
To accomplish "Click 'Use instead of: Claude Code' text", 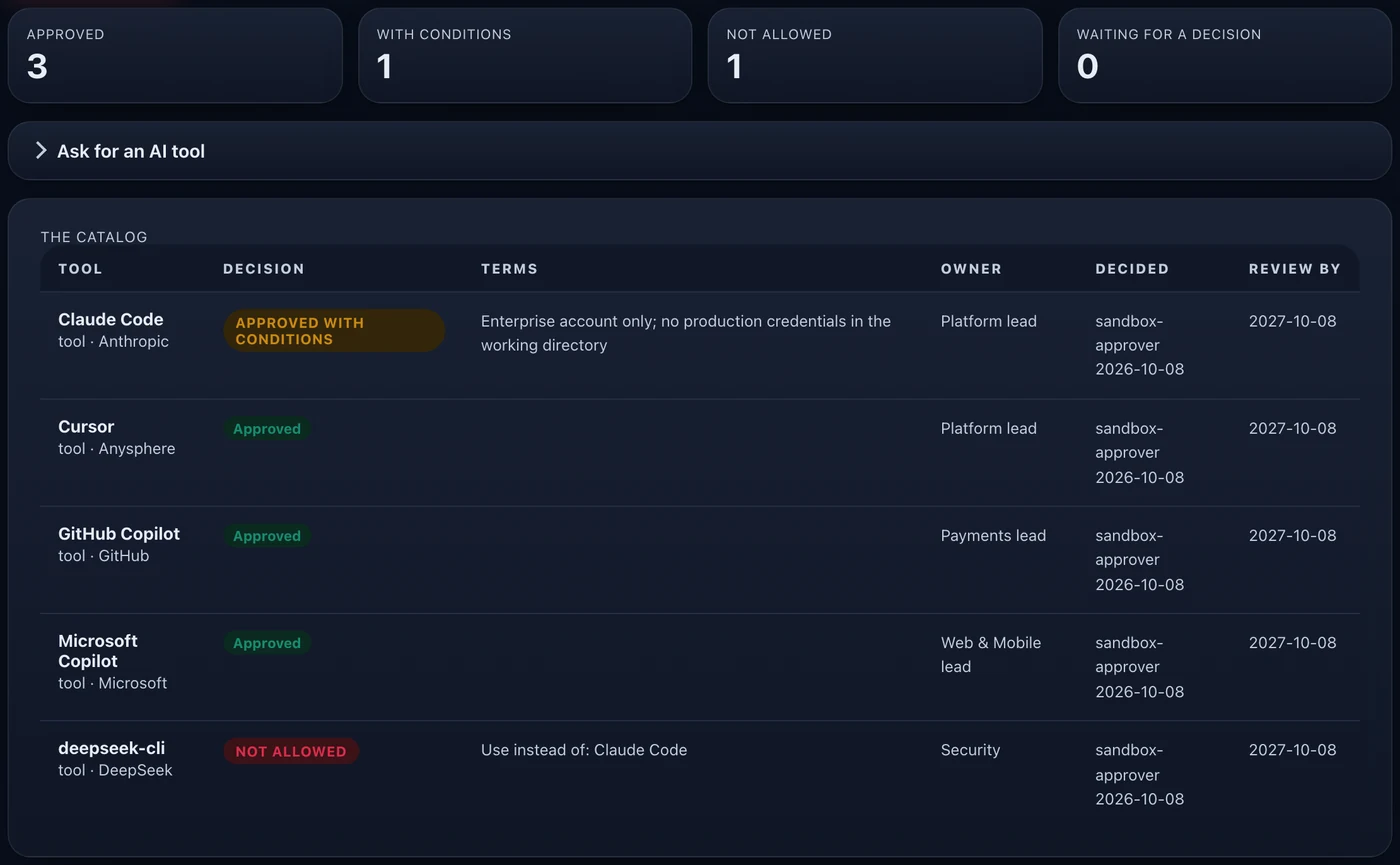I will (584, 750).
